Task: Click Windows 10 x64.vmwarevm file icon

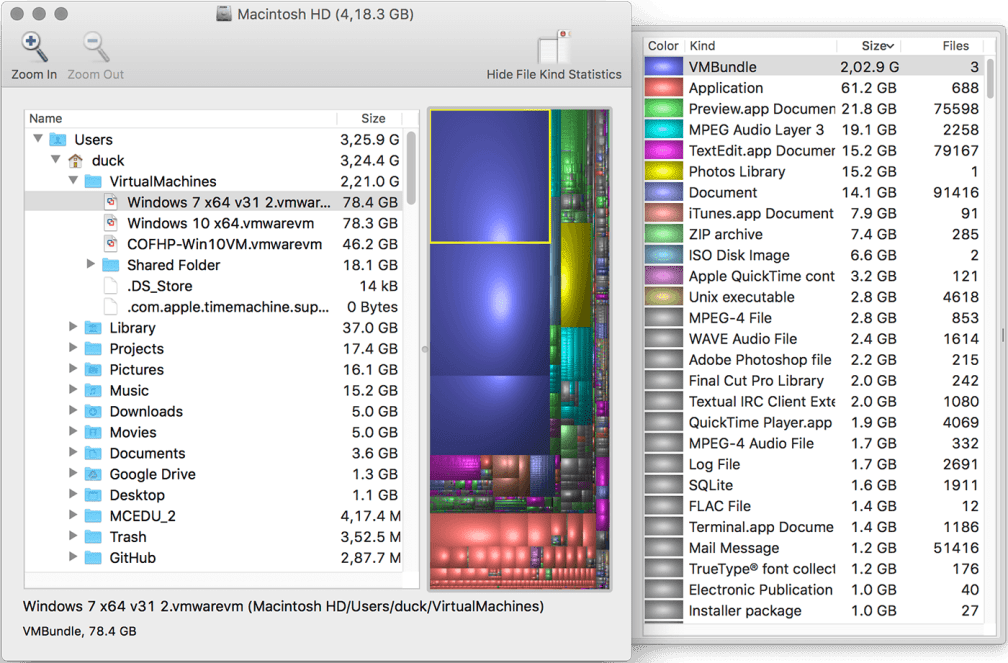Action: (111, 223)
